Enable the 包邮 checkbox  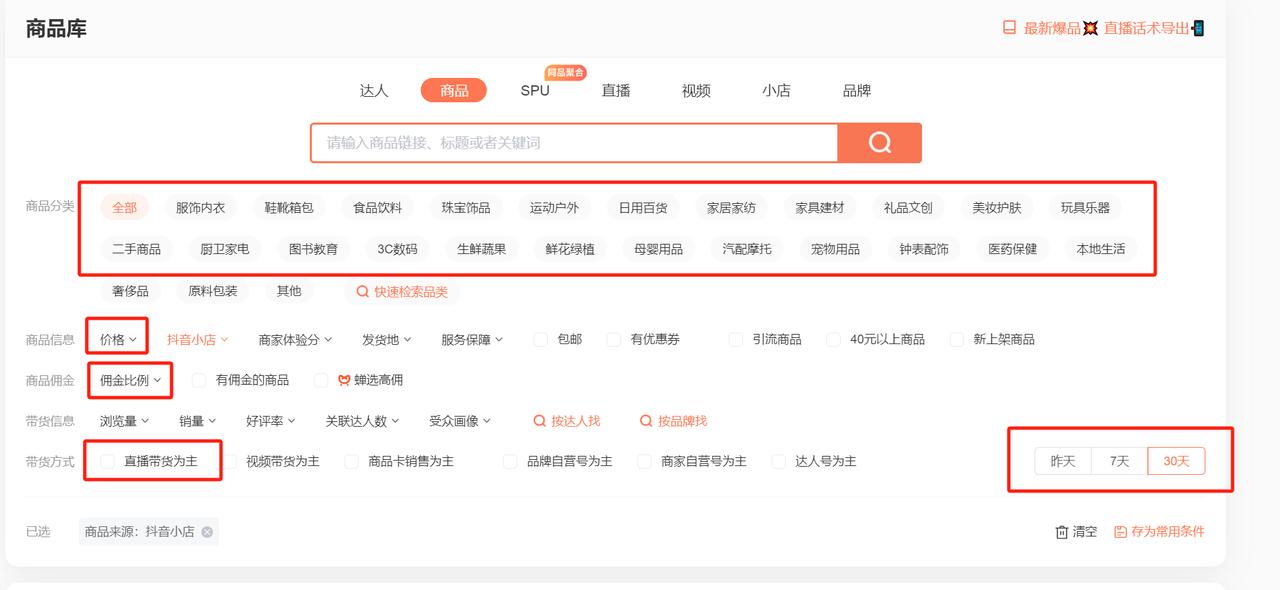point(540,339)
